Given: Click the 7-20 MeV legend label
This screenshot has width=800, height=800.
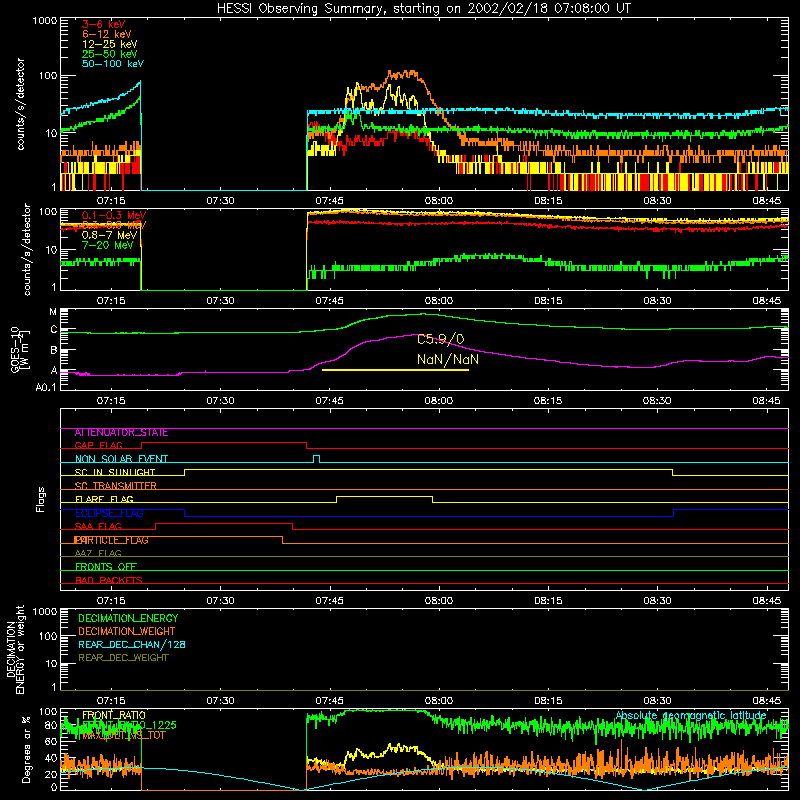Looking at the screenshot, I should (108, 245).
